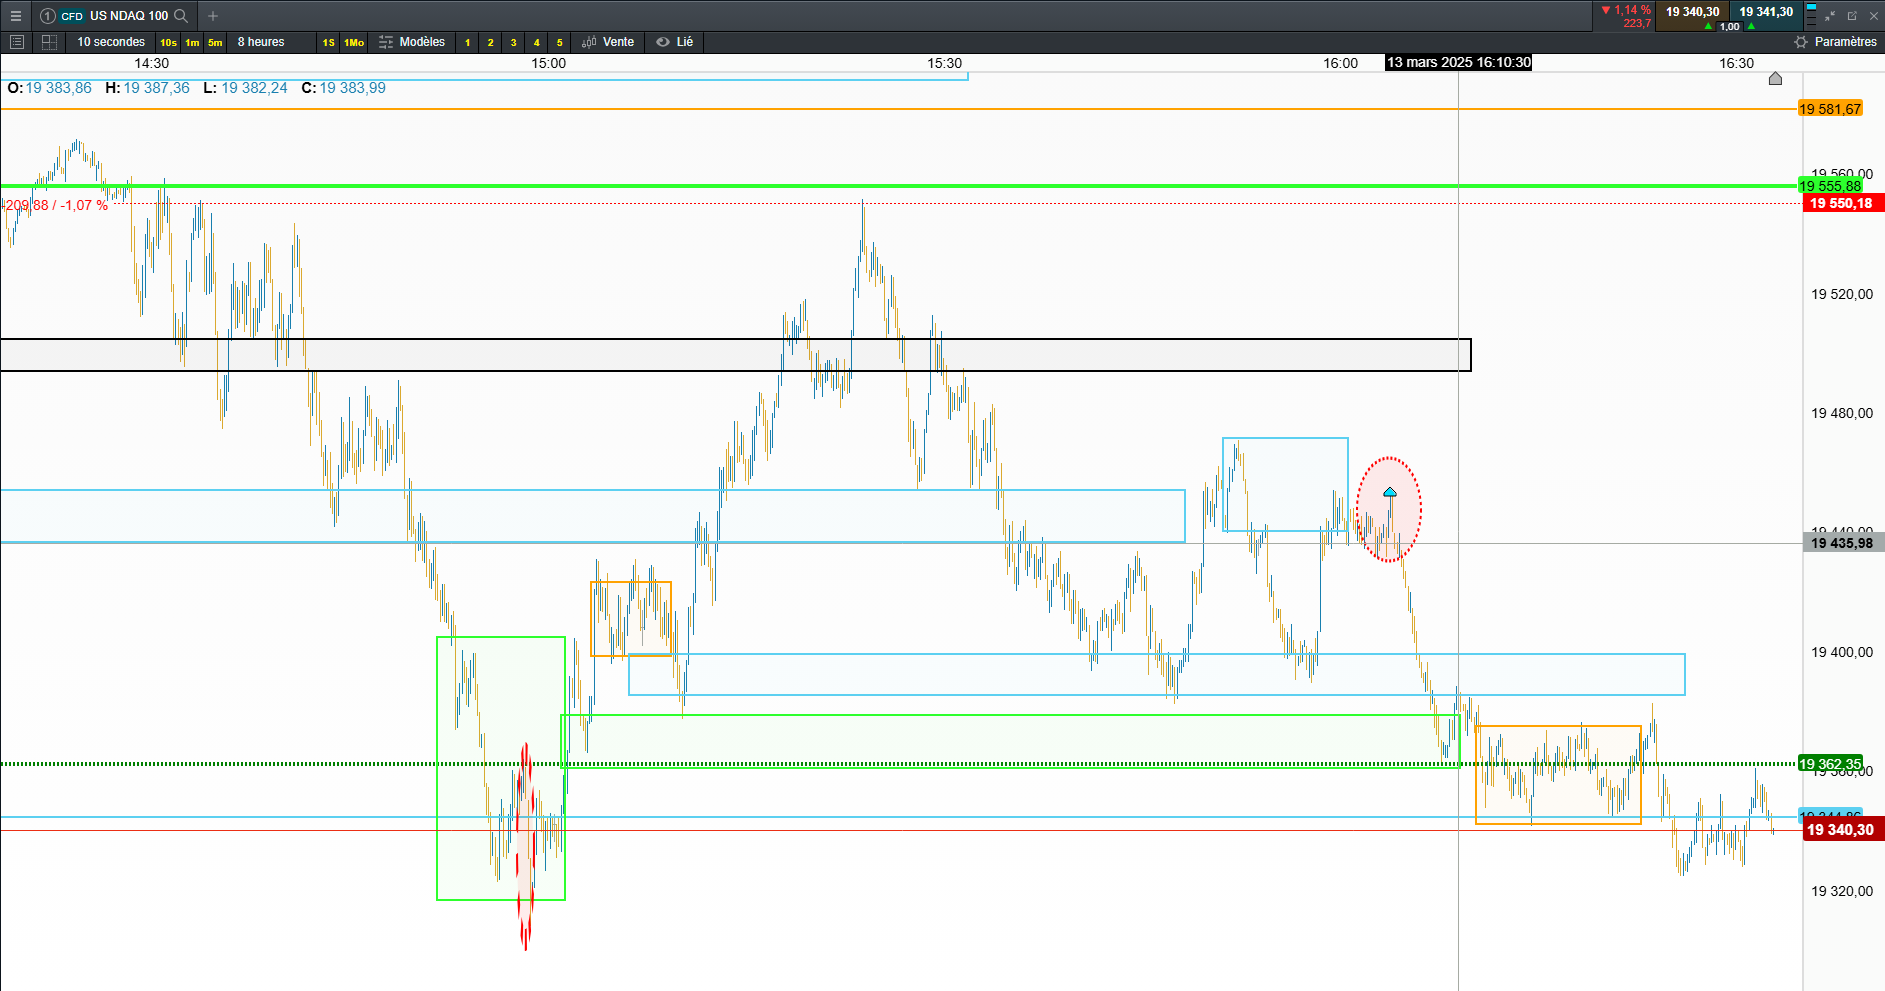Screen dimensions: 1885x991
Task: Click the sell price 19 340,30 in the header
Action: click(x=1692, y=12)
